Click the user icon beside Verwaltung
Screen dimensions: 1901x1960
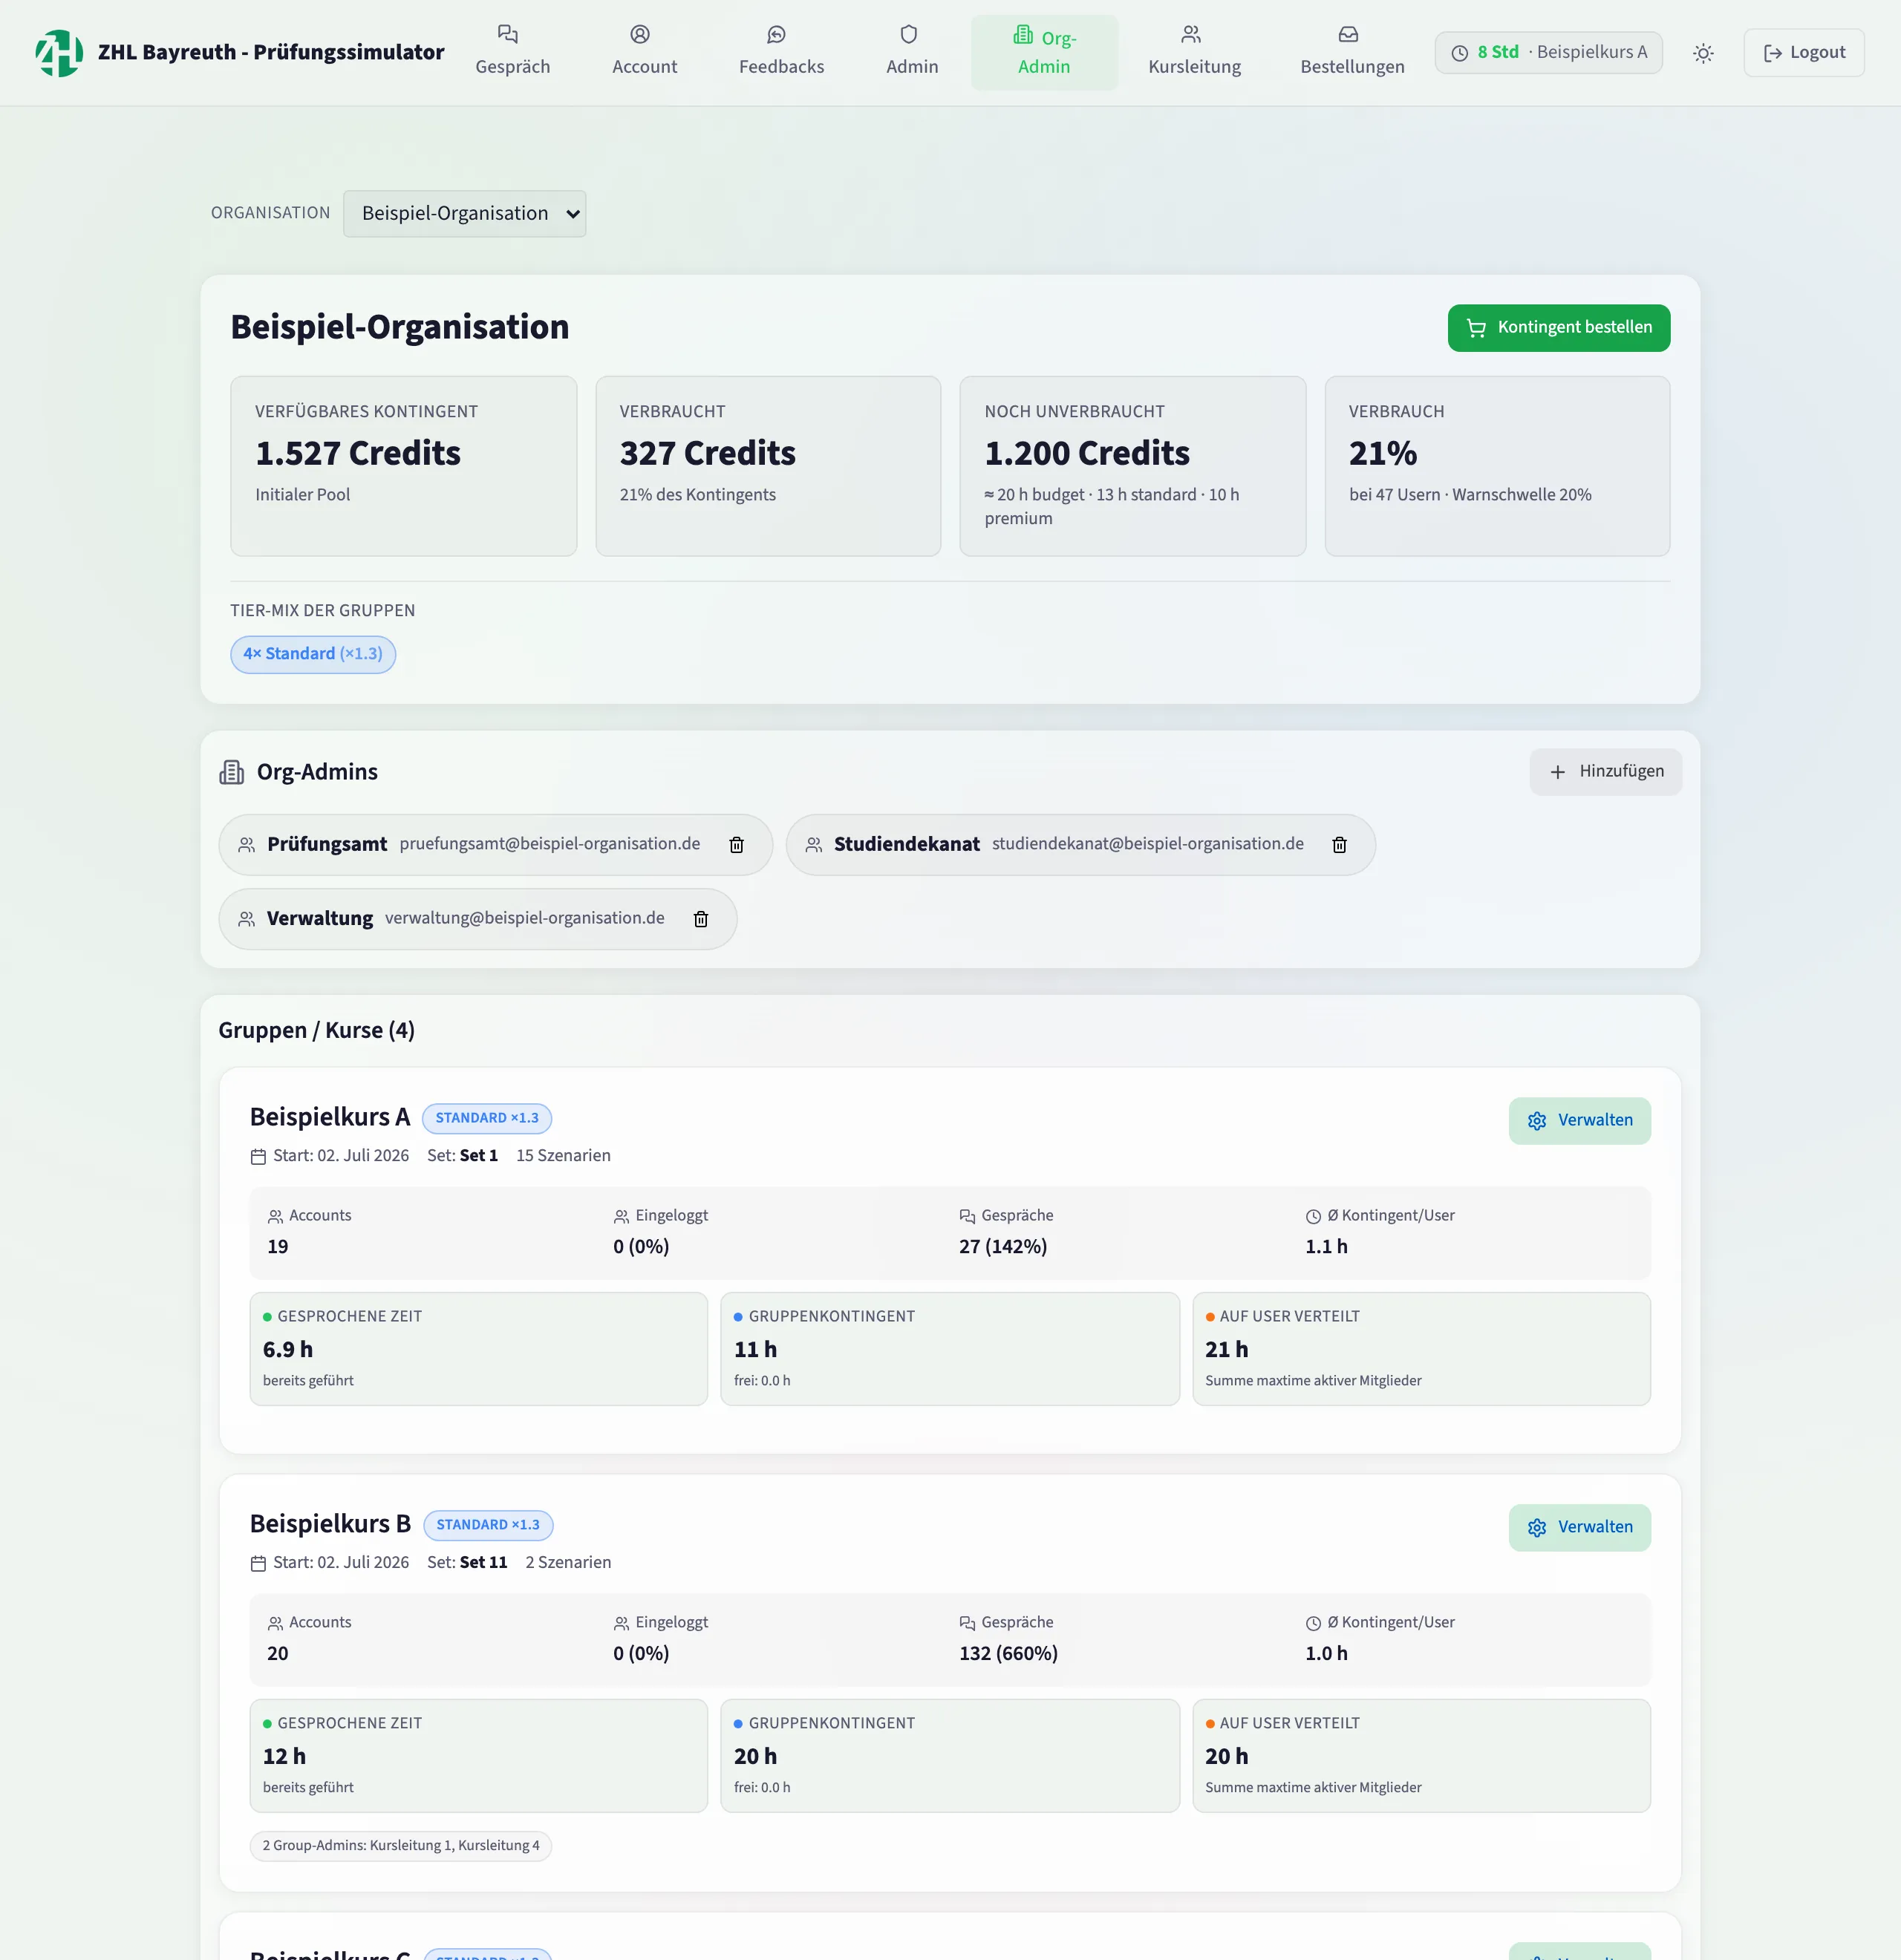coord(247,919)
